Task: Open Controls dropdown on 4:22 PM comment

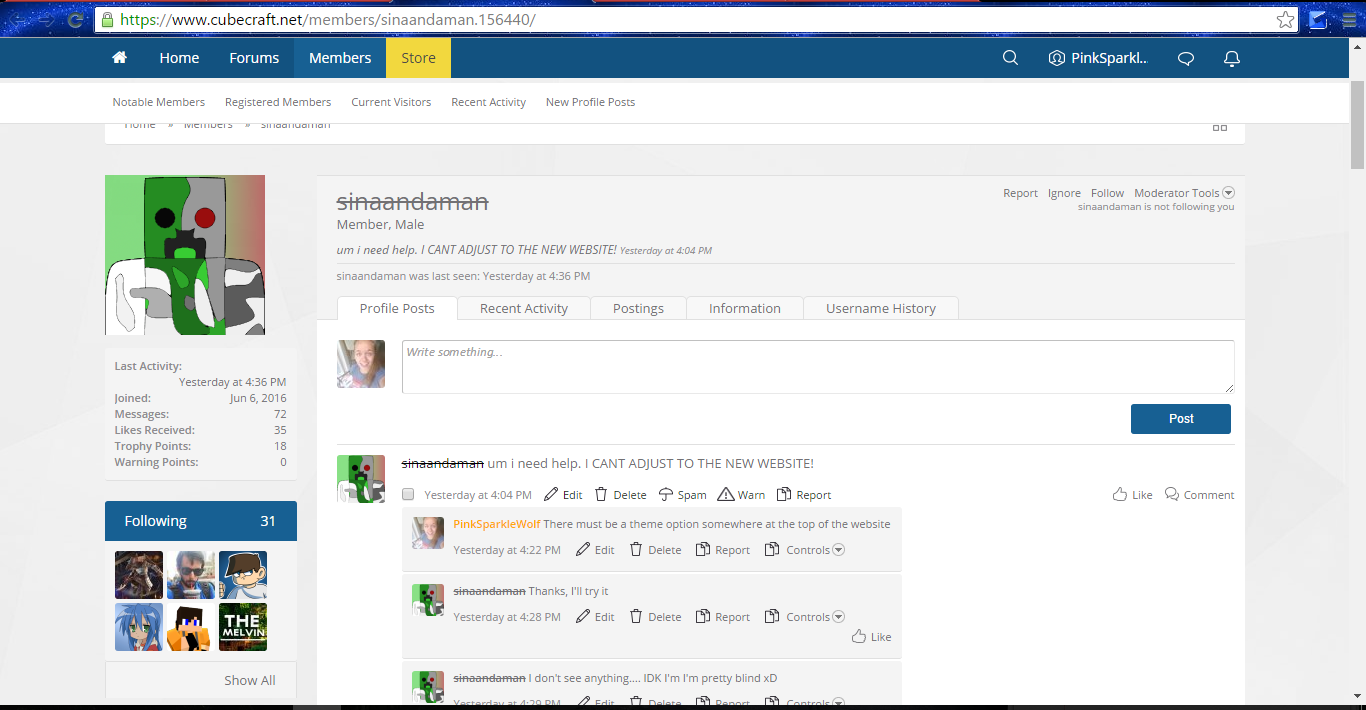Action: (805, 550)
